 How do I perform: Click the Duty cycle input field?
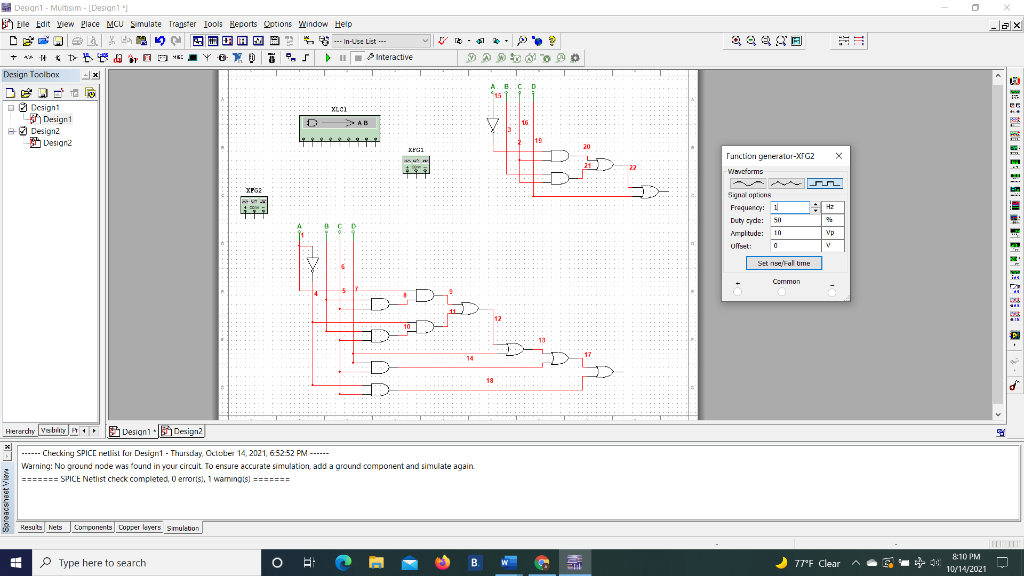pyautogui.click(x=794, y=219)
